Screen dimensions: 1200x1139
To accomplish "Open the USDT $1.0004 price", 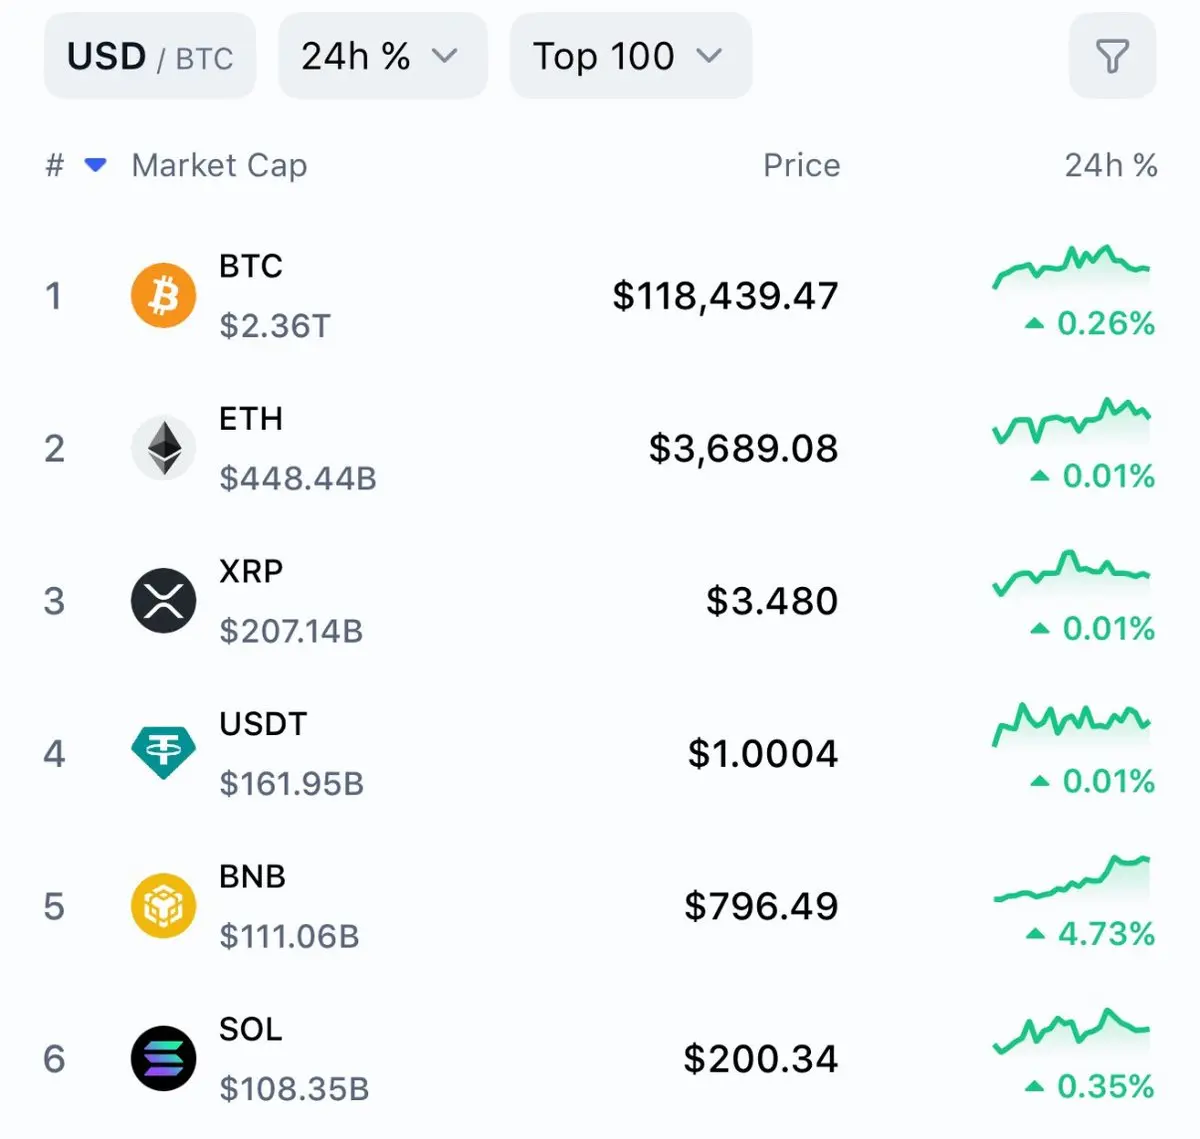I will click(762, 754).
